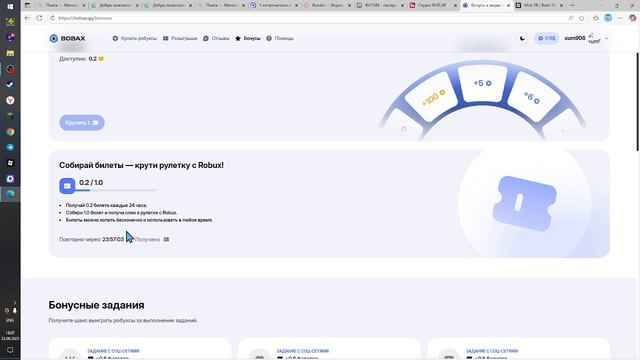Open 'Купить робуксы' navigation item

pos(135,38)
